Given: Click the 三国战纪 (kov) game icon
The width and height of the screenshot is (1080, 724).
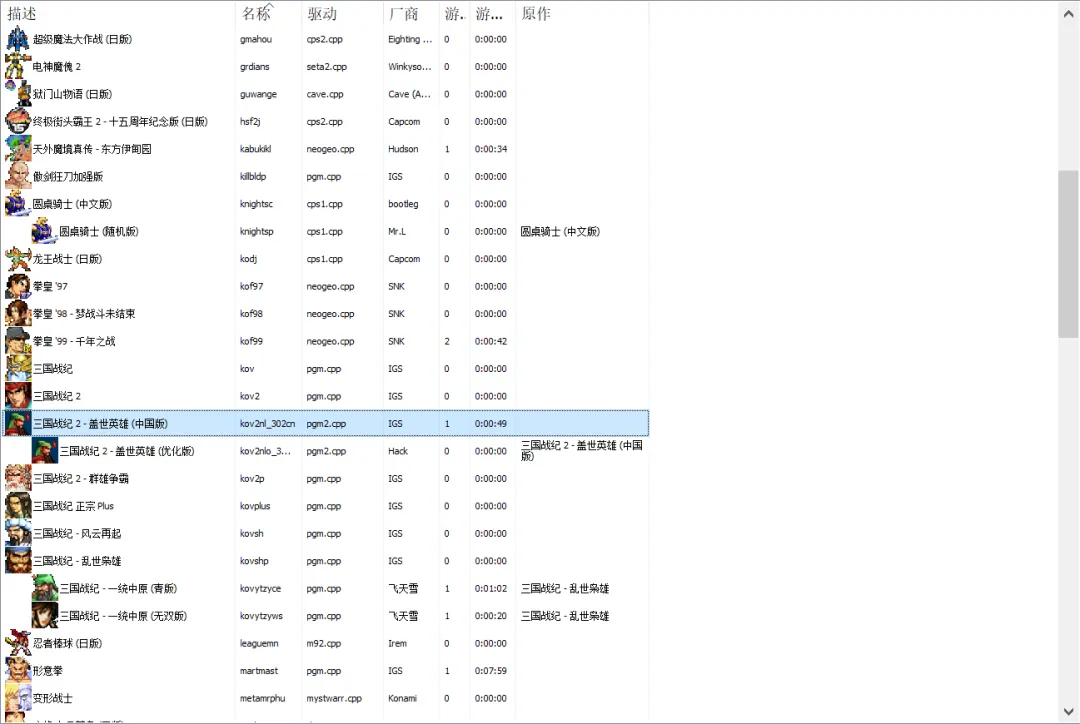Looking at the screenshot, I should click(x=18, y=369).
